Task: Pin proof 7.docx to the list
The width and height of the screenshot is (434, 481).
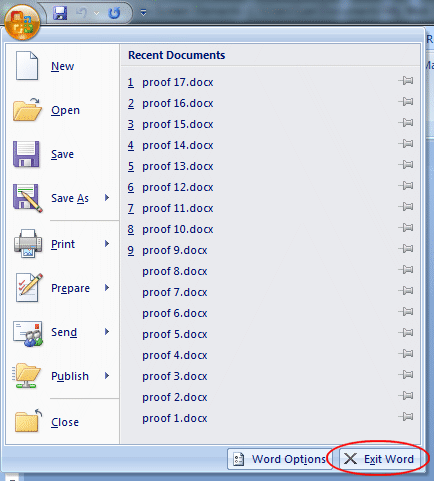Action: pos(406,291)
